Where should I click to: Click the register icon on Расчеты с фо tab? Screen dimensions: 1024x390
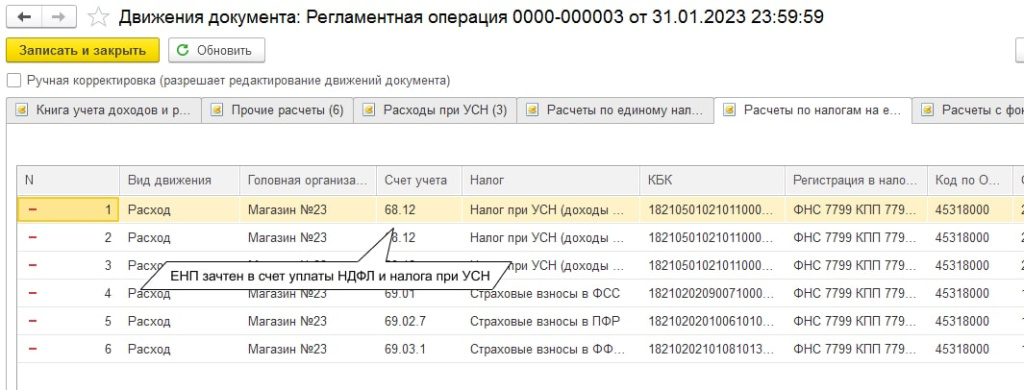point(927,110)
